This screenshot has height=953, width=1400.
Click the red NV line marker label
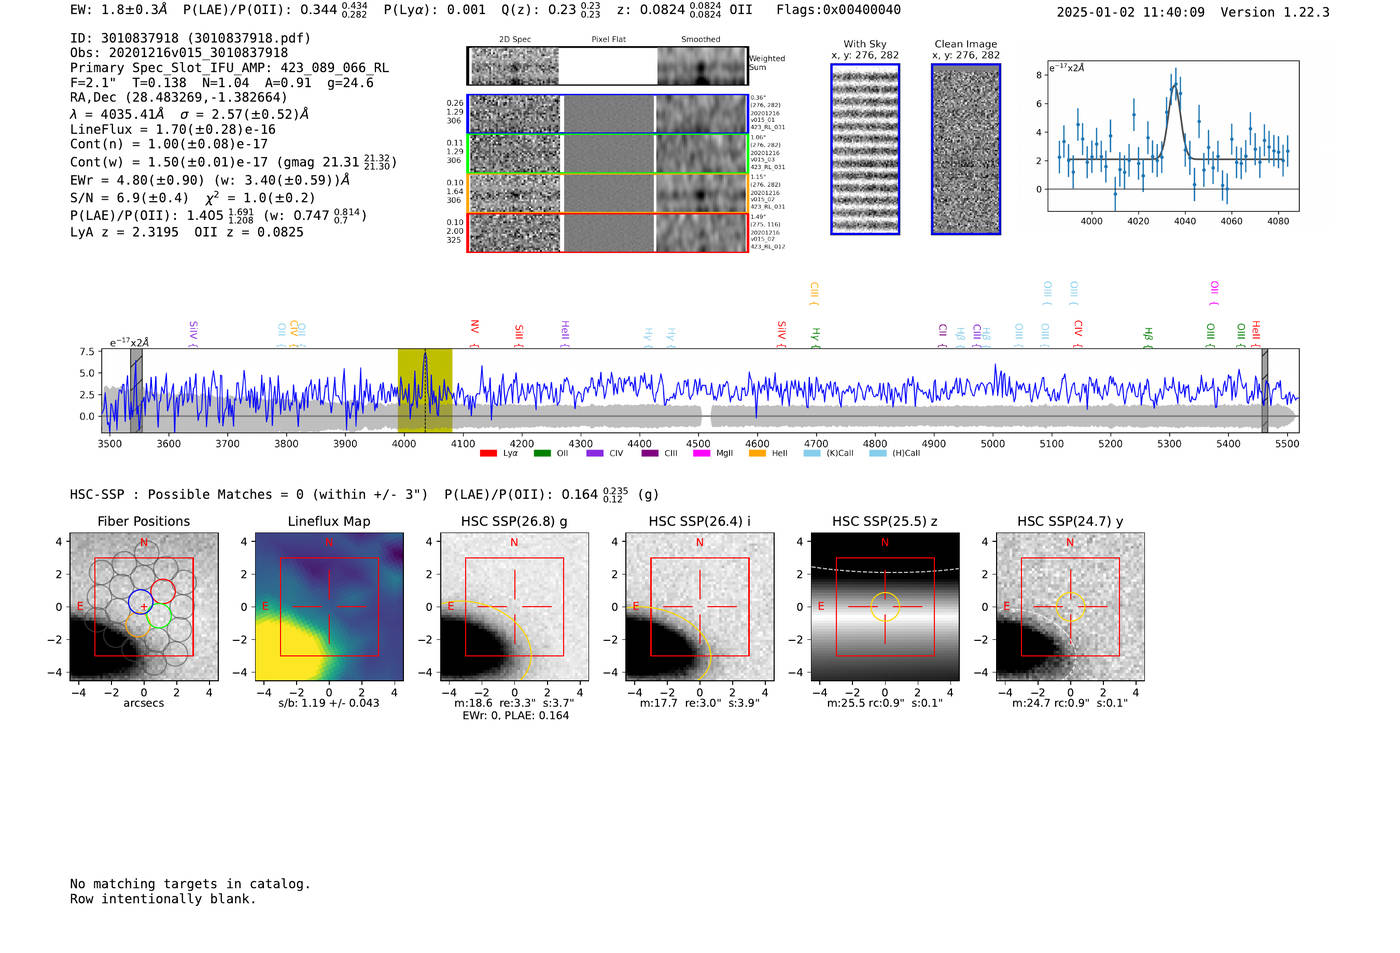click(475, 329)
